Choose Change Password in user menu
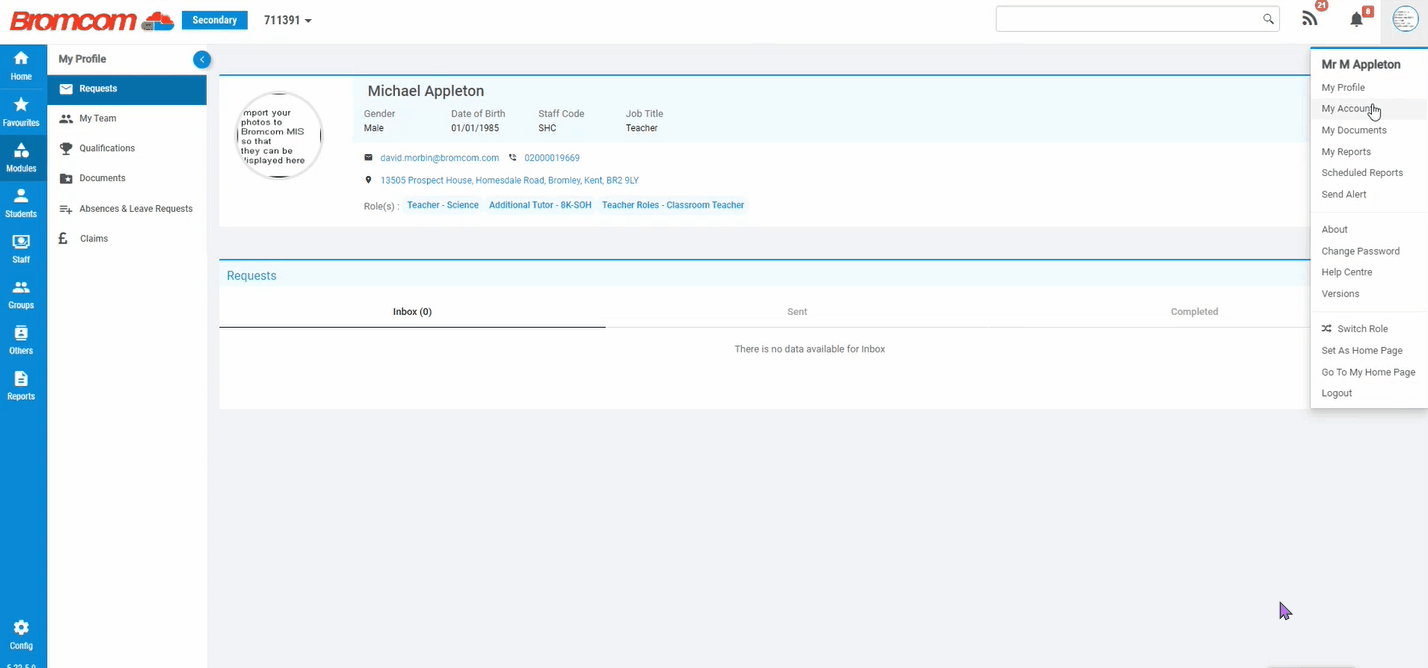 coord(1360,251)
